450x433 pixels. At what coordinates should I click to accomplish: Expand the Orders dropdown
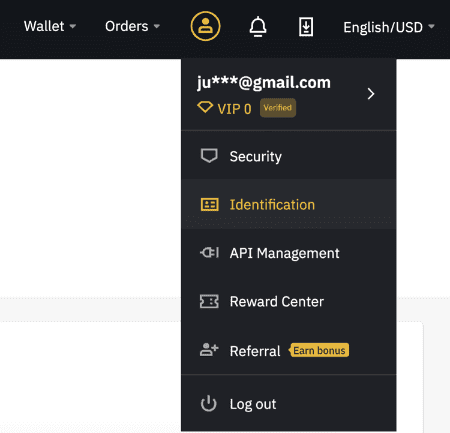[x=133, y=26]
